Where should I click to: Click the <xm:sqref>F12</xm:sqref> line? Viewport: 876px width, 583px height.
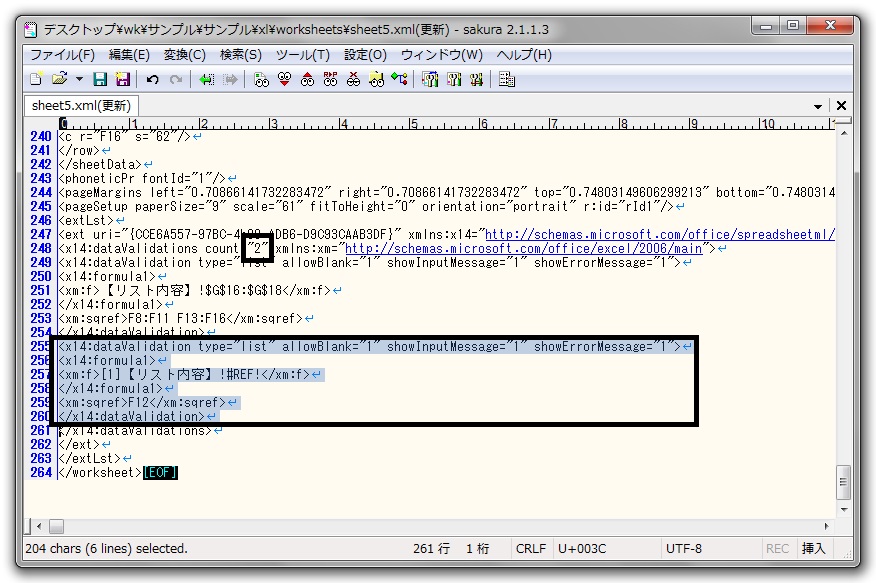(142, 403)
